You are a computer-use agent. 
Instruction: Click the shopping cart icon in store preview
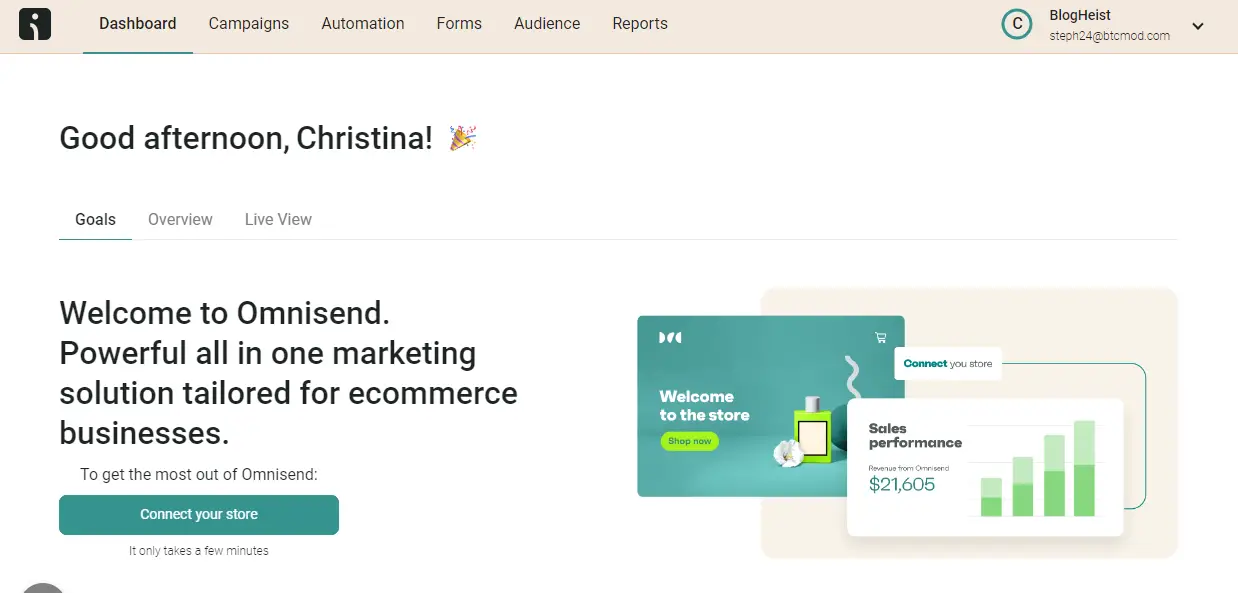[881, 337]
